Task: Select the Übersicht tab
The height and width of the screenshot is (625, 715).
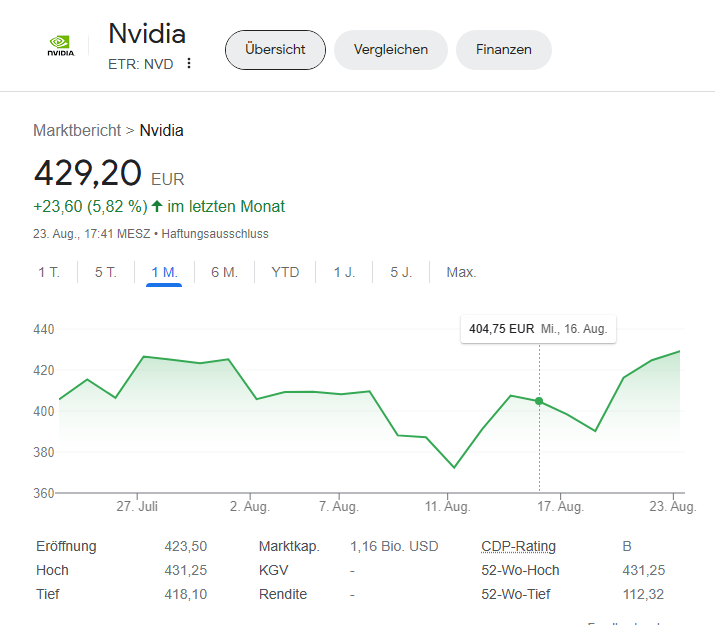Action: tap(275, 50)
